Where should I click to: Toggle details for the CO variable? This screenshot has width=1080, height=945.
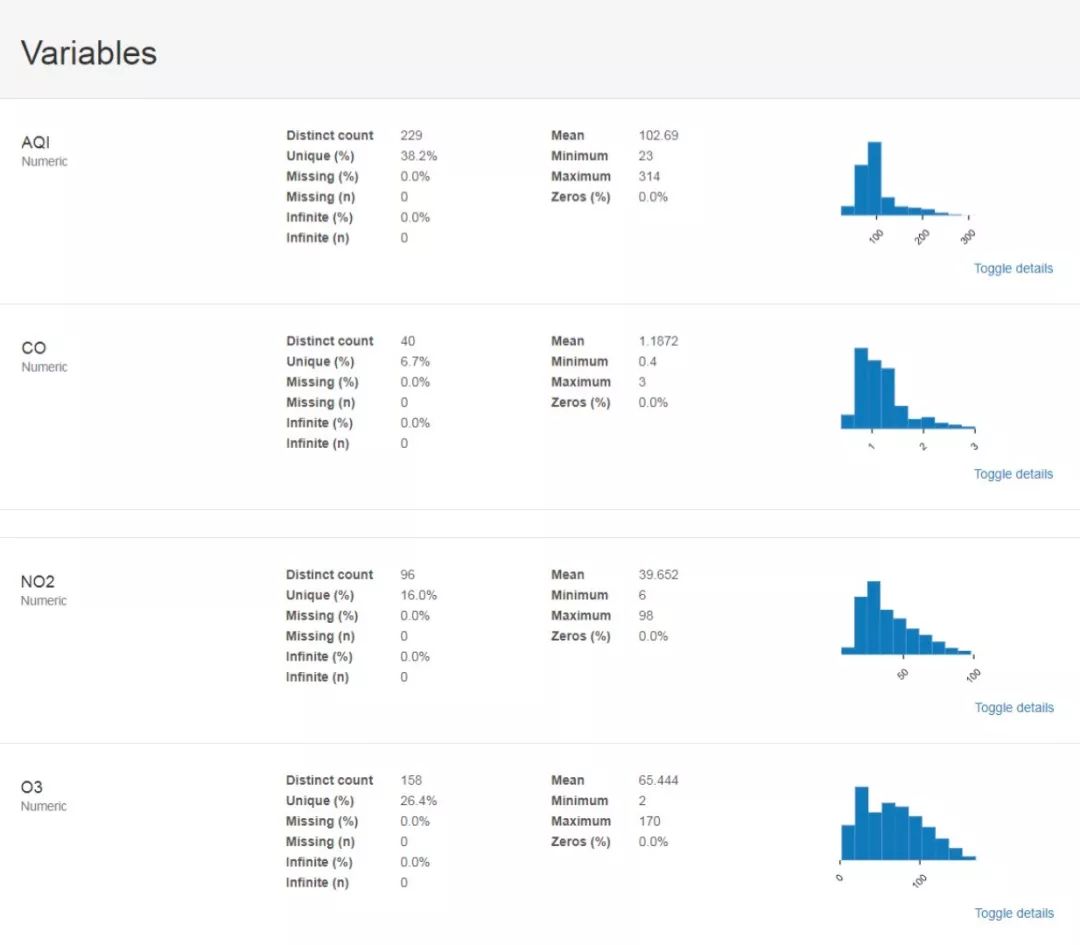click(x=1013, y=474)
